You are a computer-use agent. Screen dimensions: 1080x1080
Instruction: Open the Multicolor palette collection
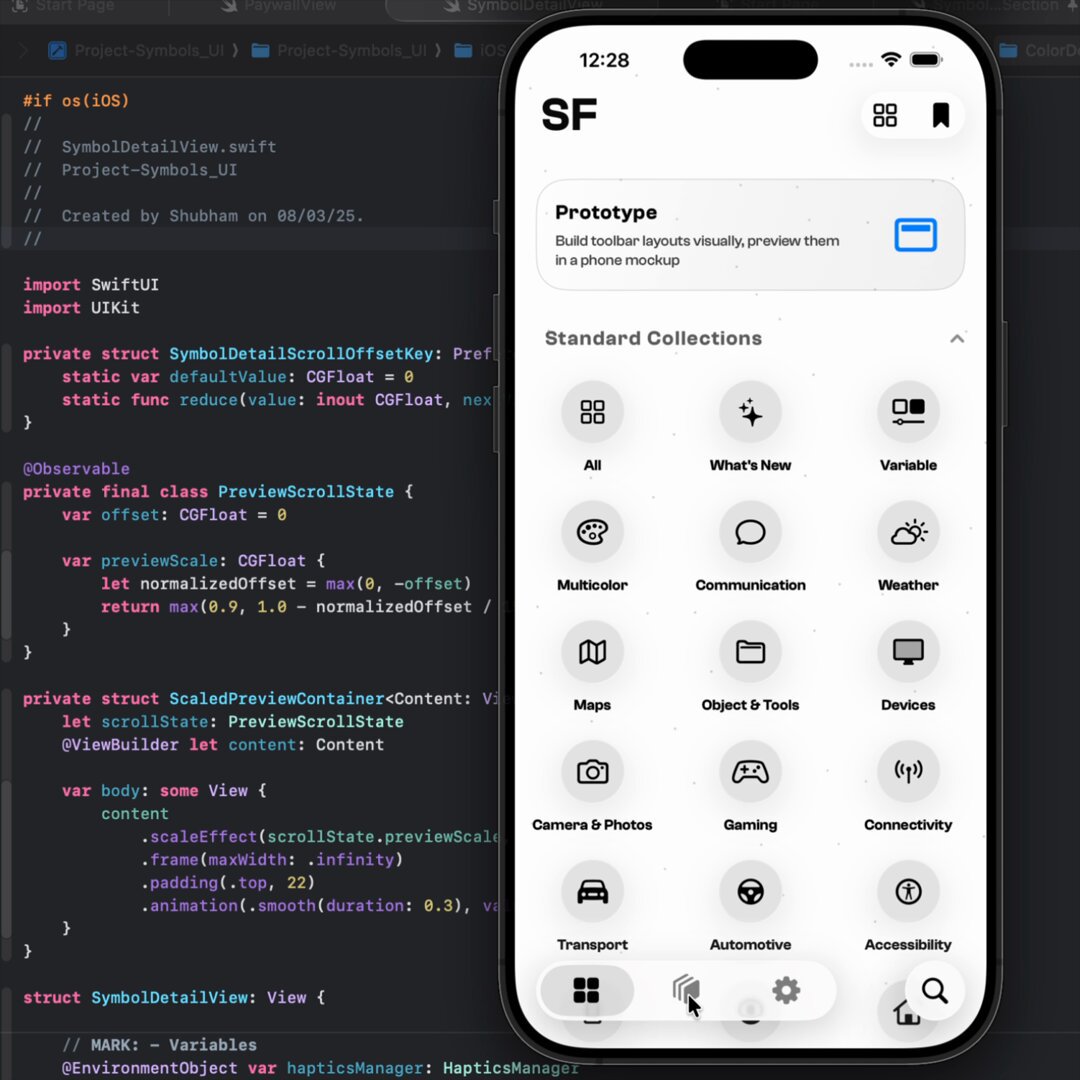[x=592, y=532]
